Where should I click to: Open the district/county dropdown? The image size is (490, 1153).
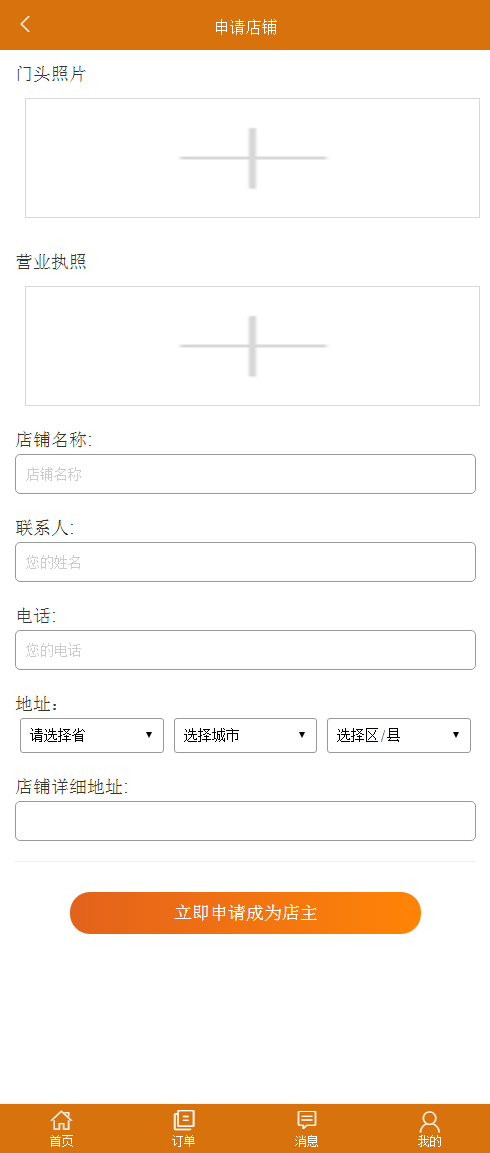coord(399,735)
